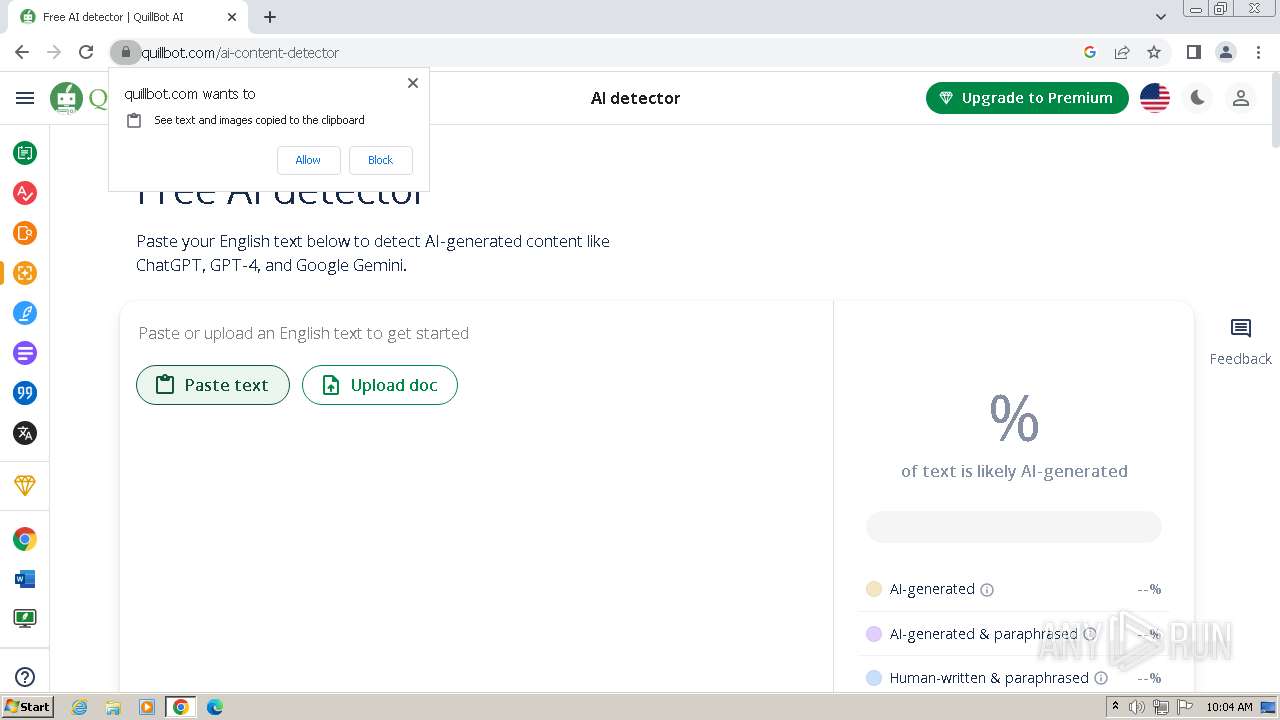The height and width of the screenshot is (720, 1280).
Task: Click info icon next to Human-written & paraphrased
Action: click(1101, 678)
